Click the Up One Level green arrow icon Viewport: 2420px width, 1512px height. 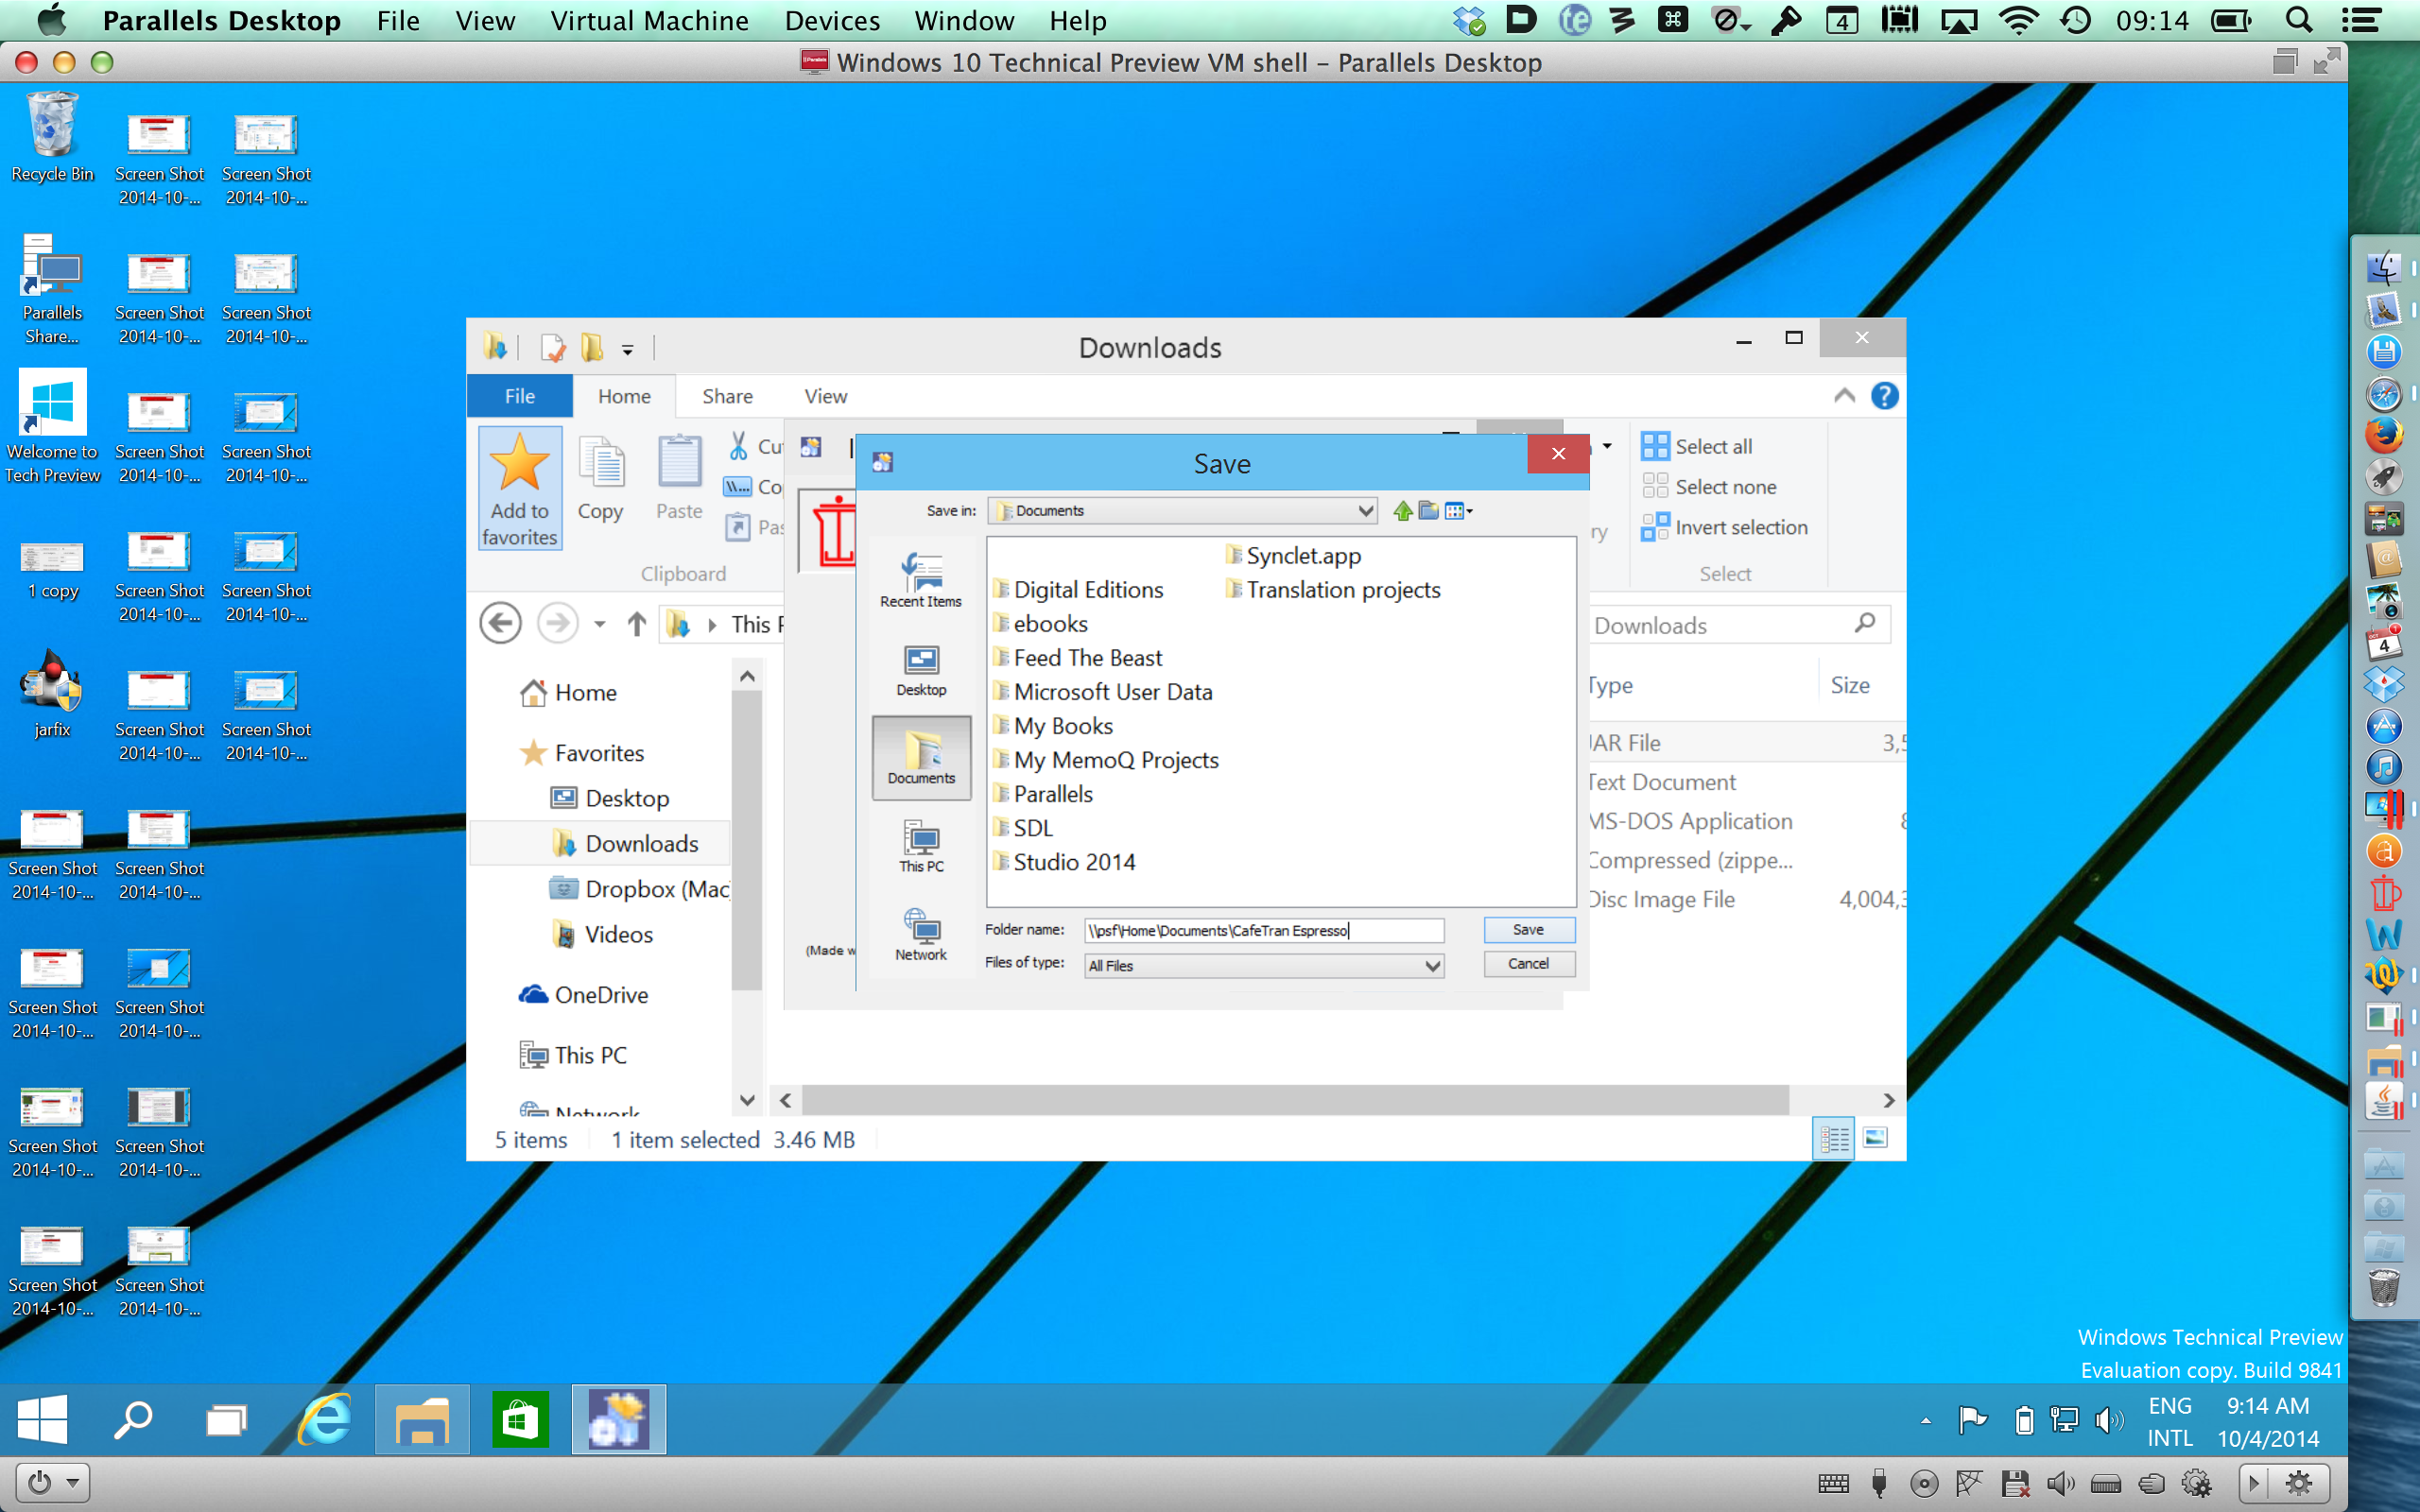point(1402,511)
